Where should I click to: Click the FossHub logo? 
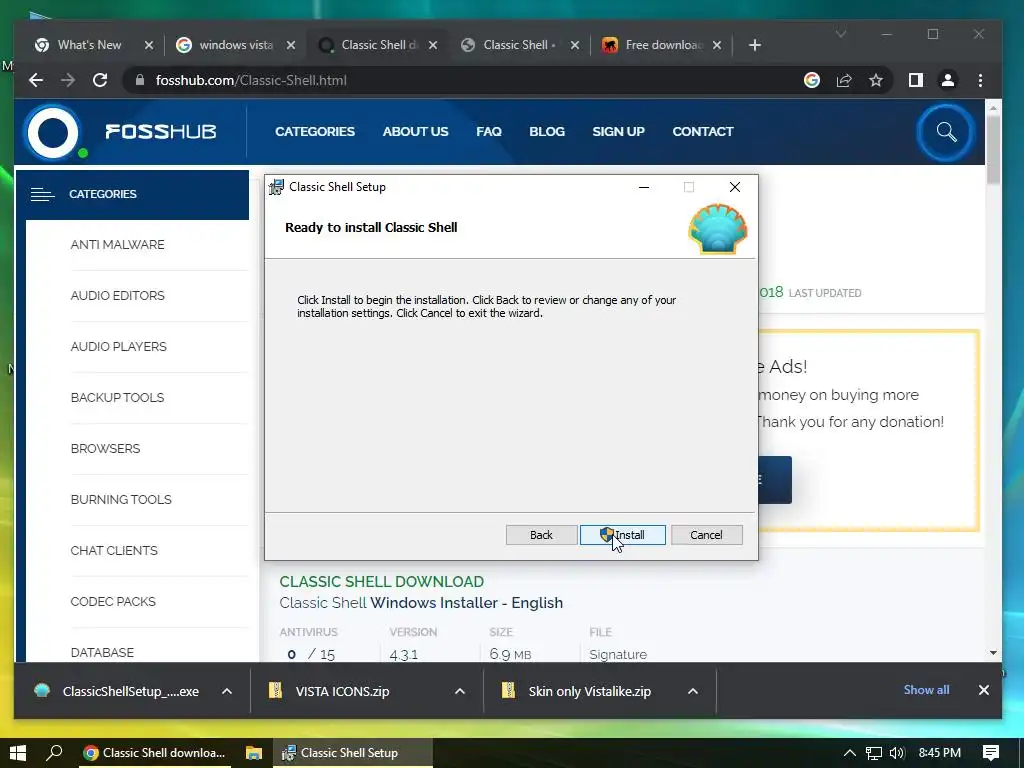coord(121,131)
